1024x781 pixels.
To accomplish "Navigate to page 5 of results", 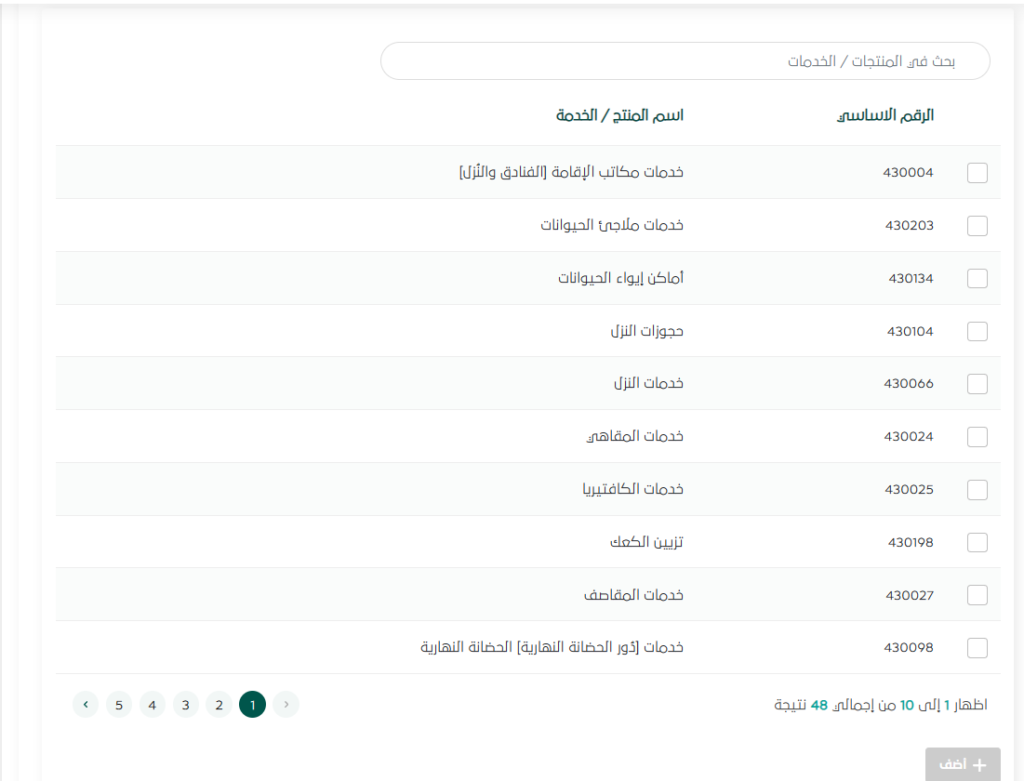I will (119, 705).
